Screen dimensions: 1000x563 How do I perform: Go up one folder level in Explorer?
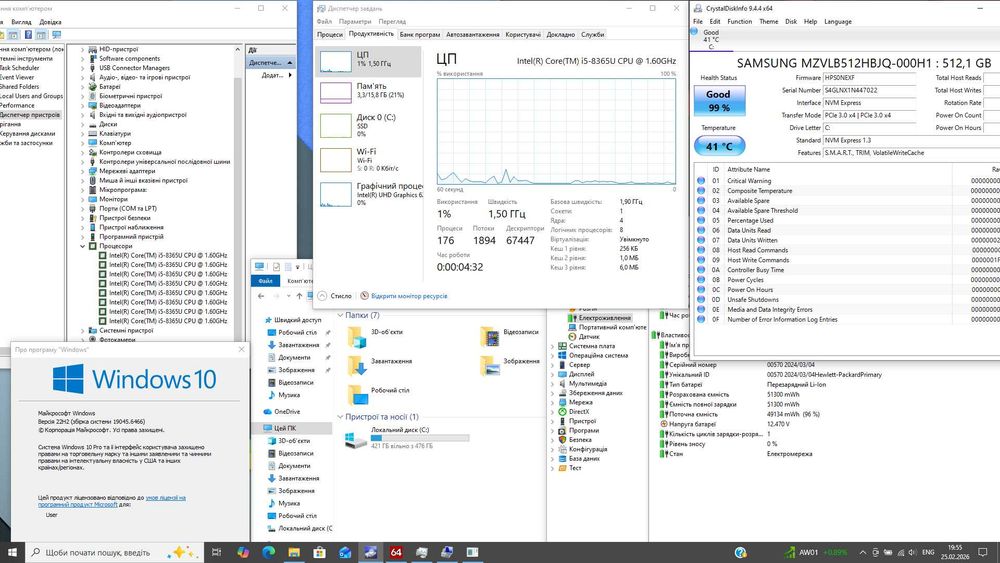click(x=299, y=296)
